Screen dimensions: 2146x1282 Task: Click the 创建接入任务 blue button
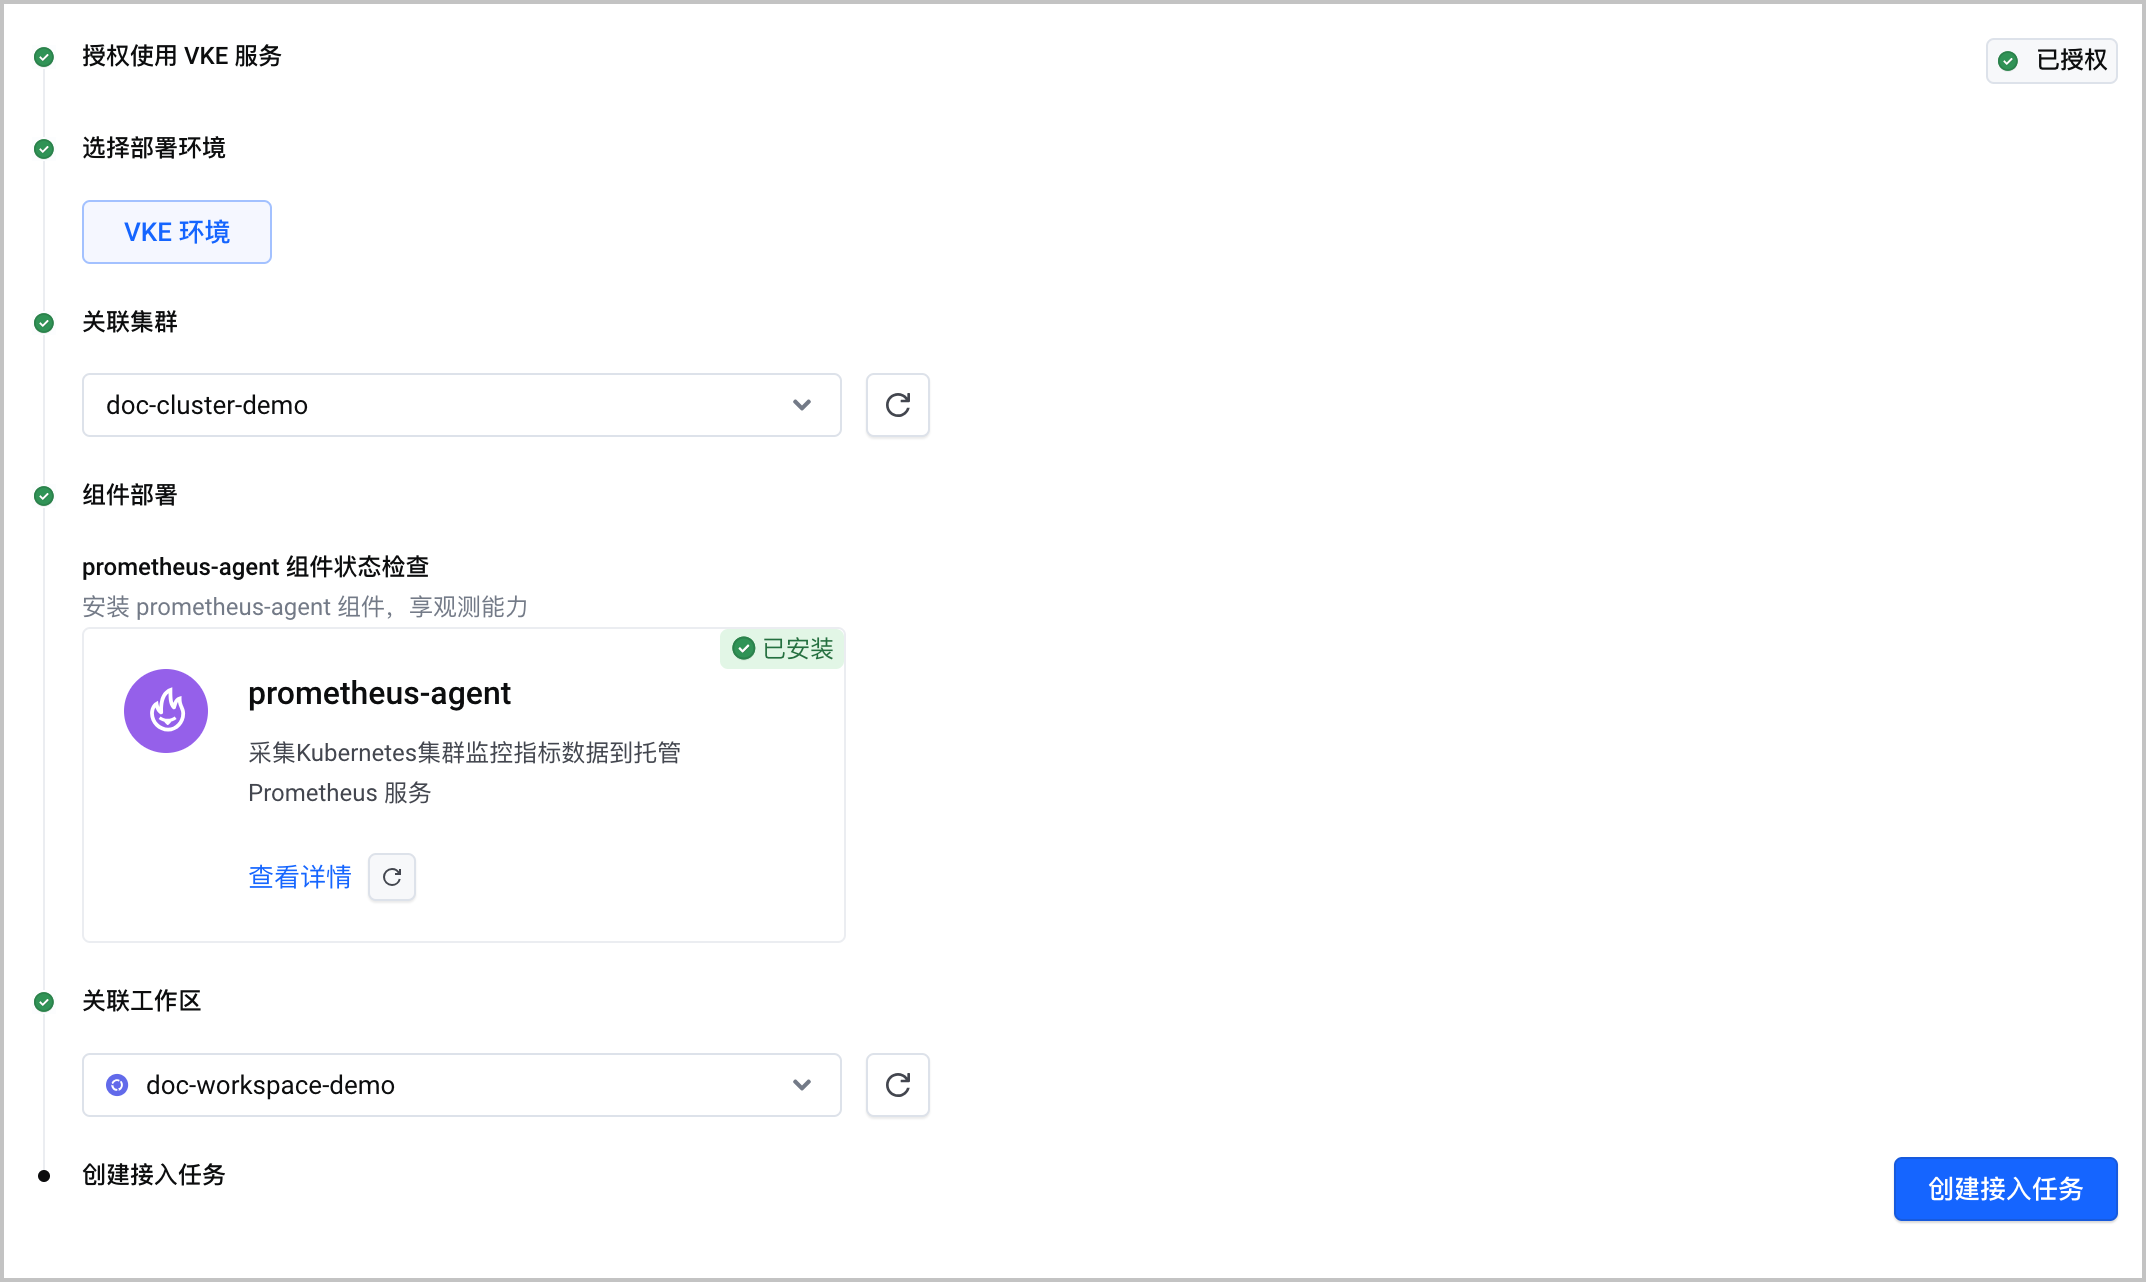tap(2005, 1189)
